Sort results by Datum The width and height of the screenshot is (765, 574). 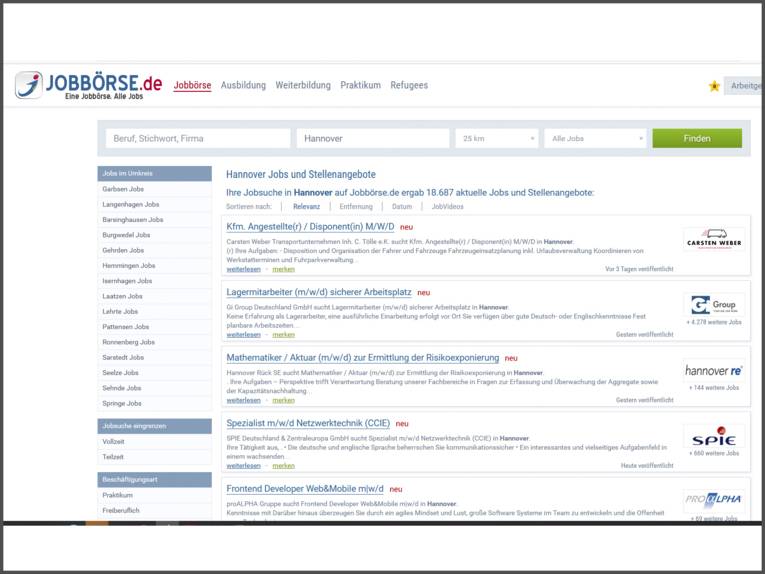tap(401, 207)
